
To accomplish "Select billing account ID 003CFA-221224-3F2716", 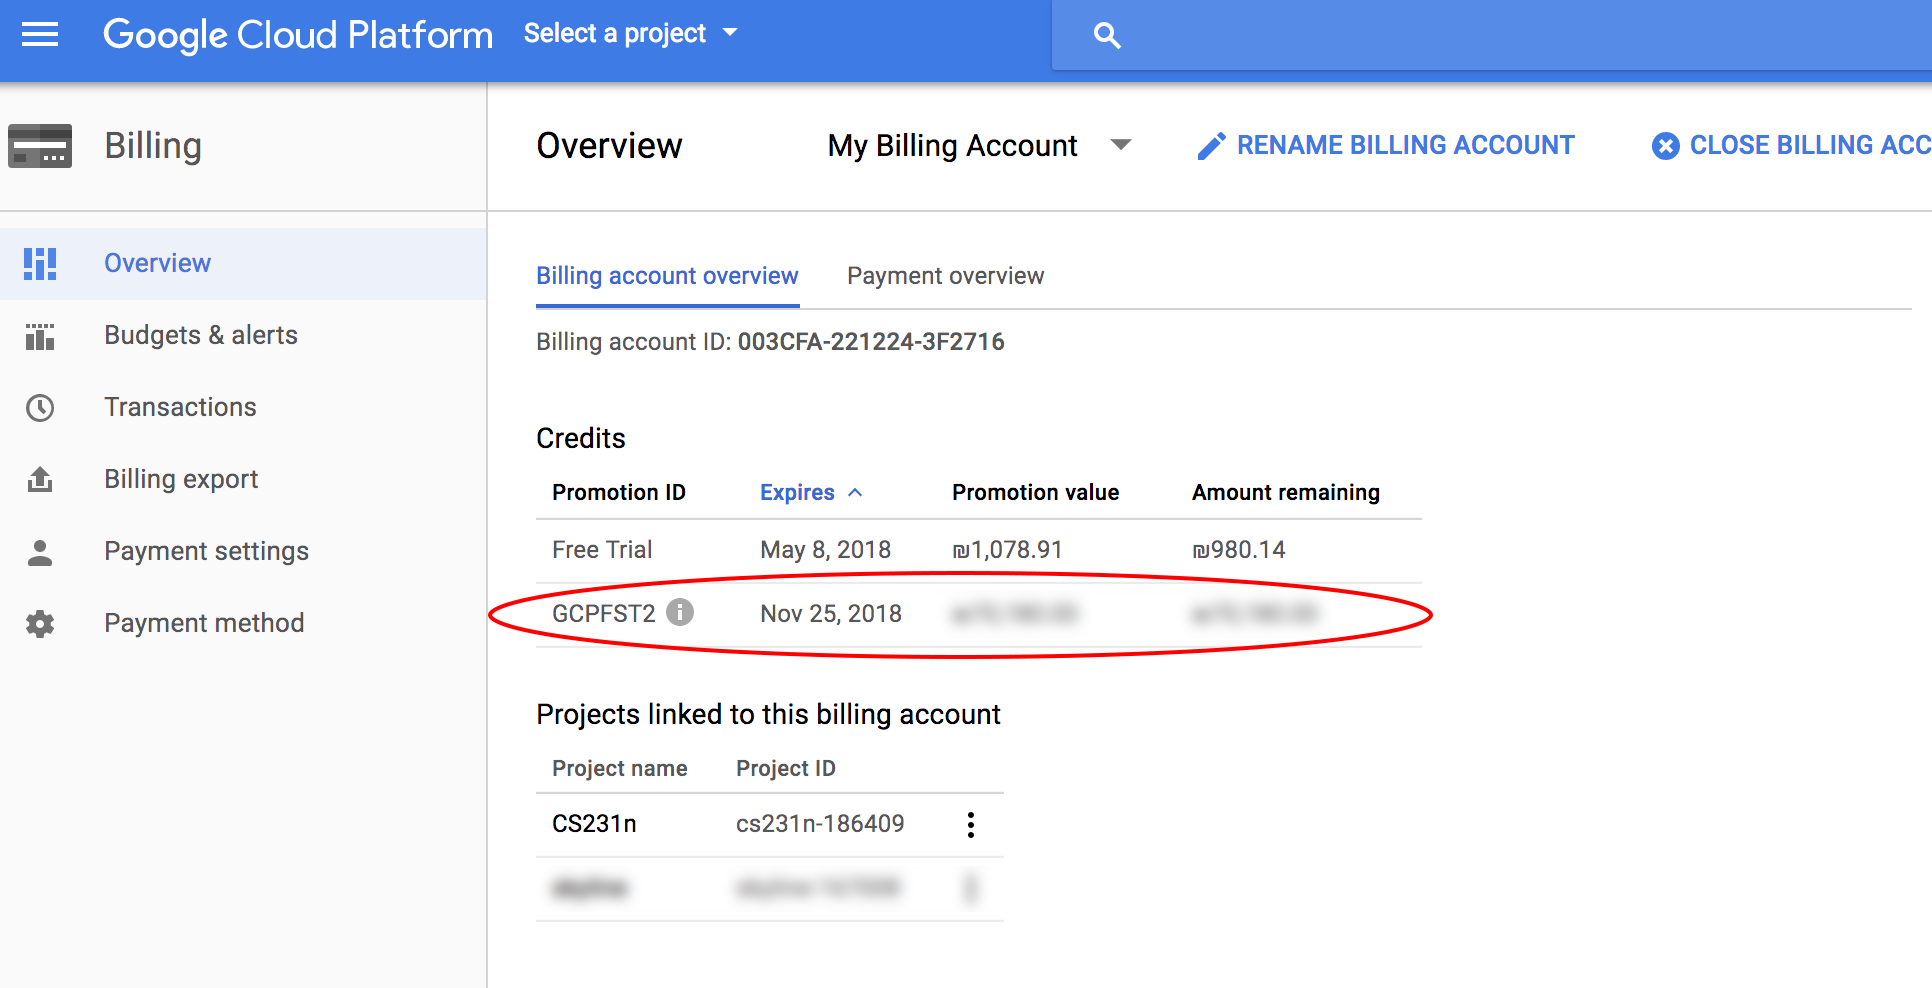I will (871, 342).
